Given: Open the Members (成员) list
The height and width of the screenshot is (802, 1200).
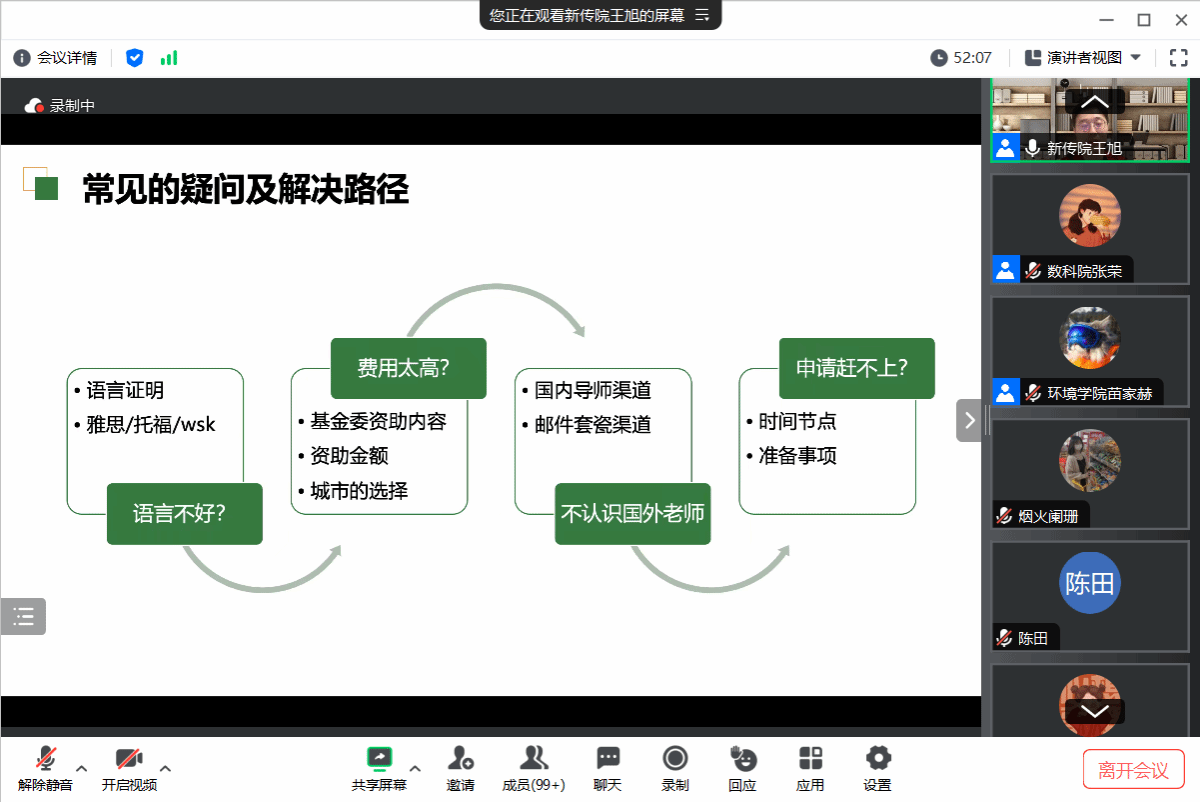Looking at the screenshot, I should [533, 767].
